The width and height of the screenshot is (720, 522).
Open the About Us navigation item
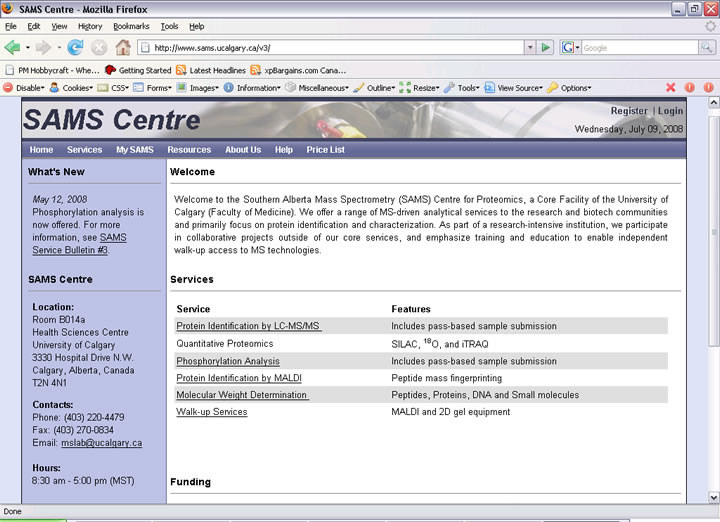[x=243, y=150]
